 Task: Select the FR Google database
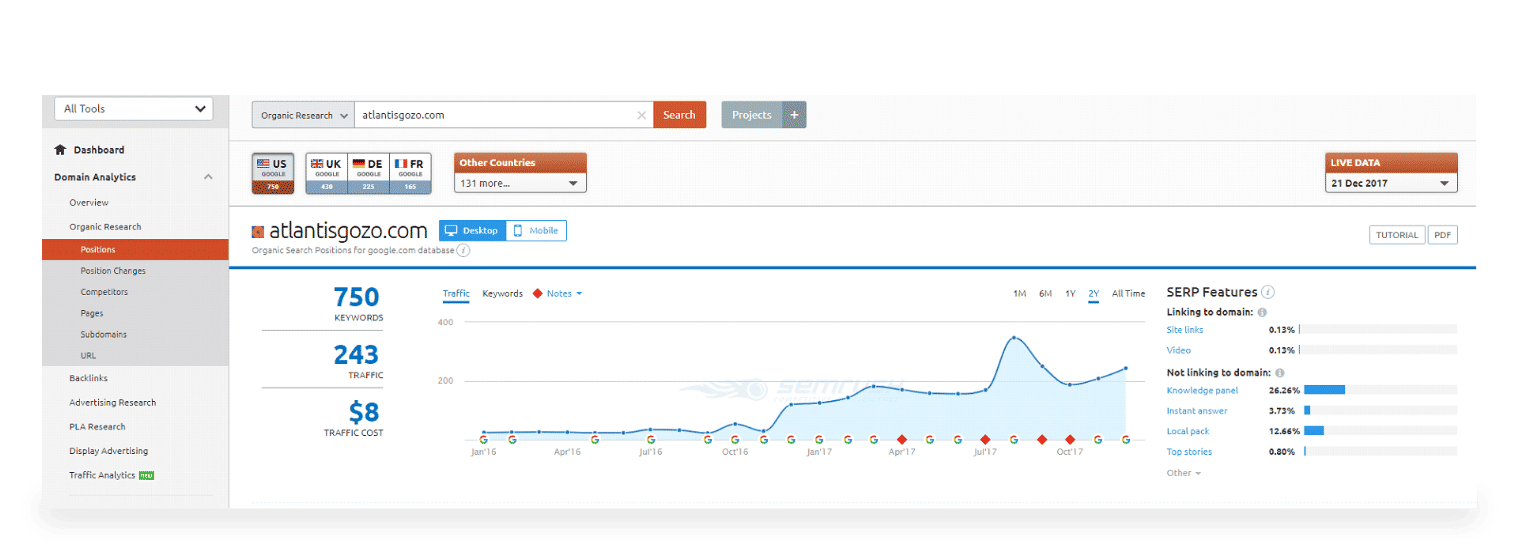click(x=410, y=173)
